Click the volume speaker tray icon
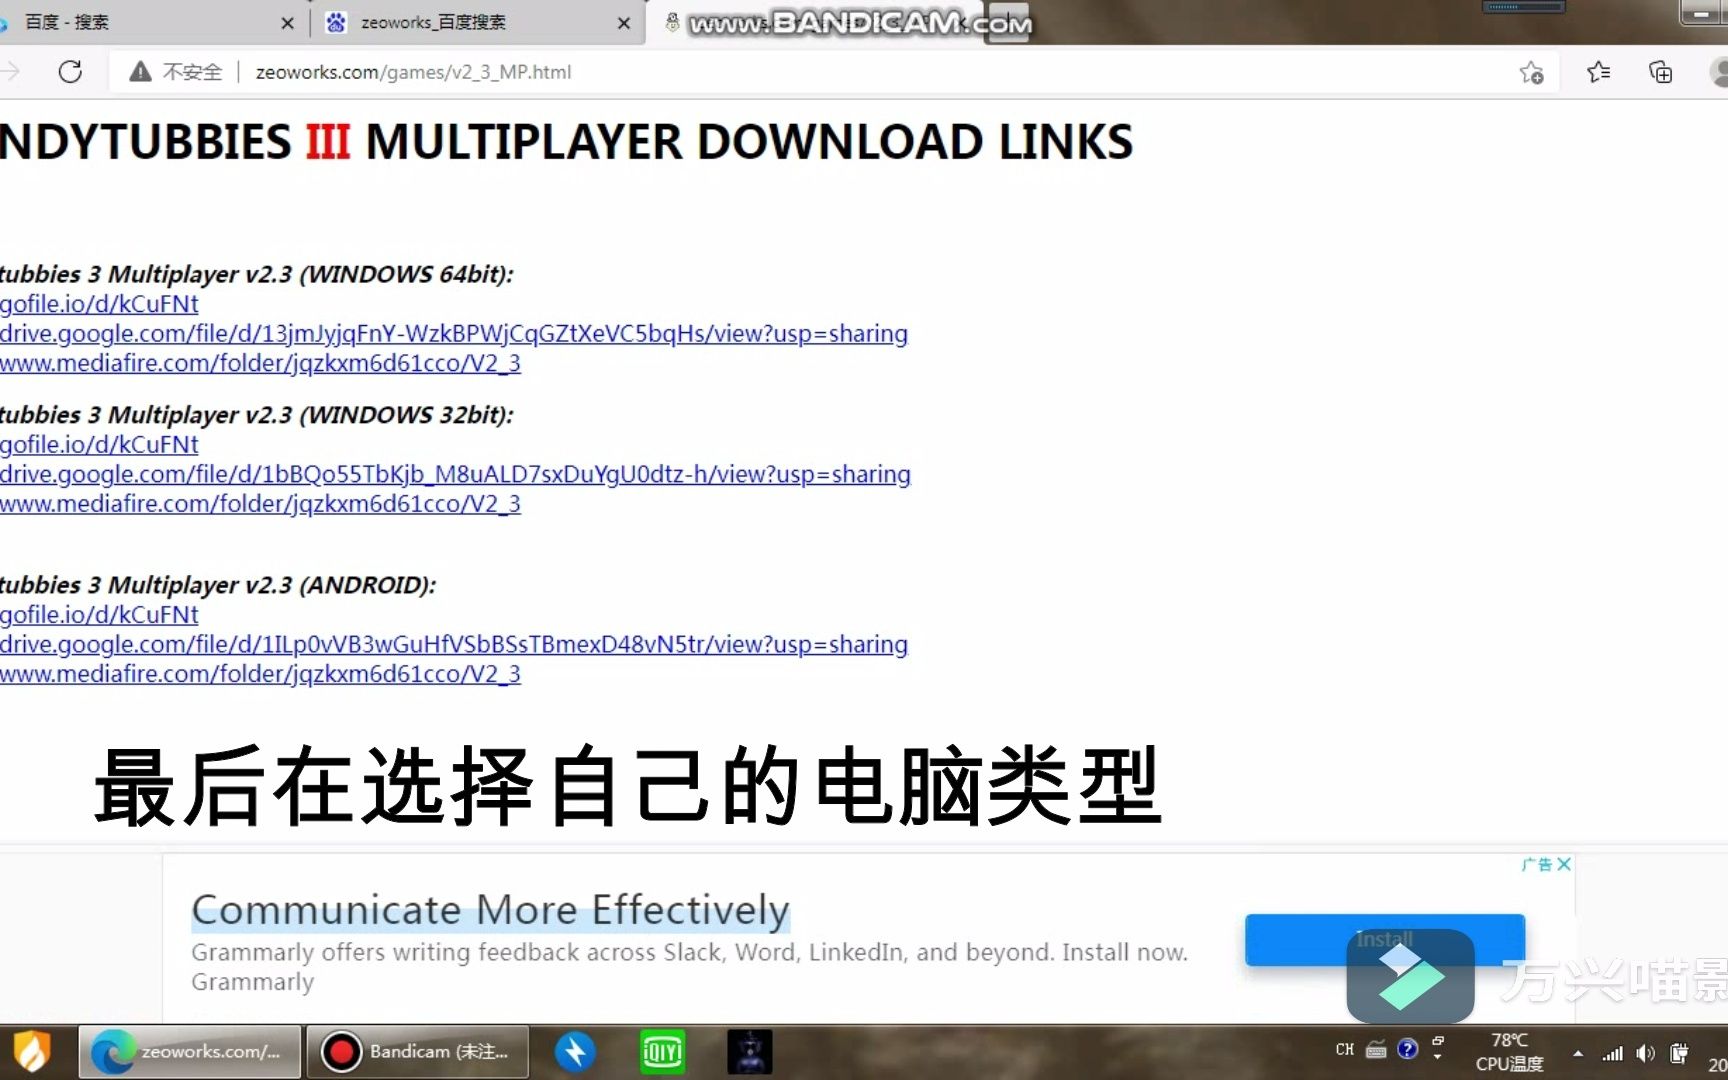Screen dimensions: 1728x1080 click(x=1645, y=1053)
